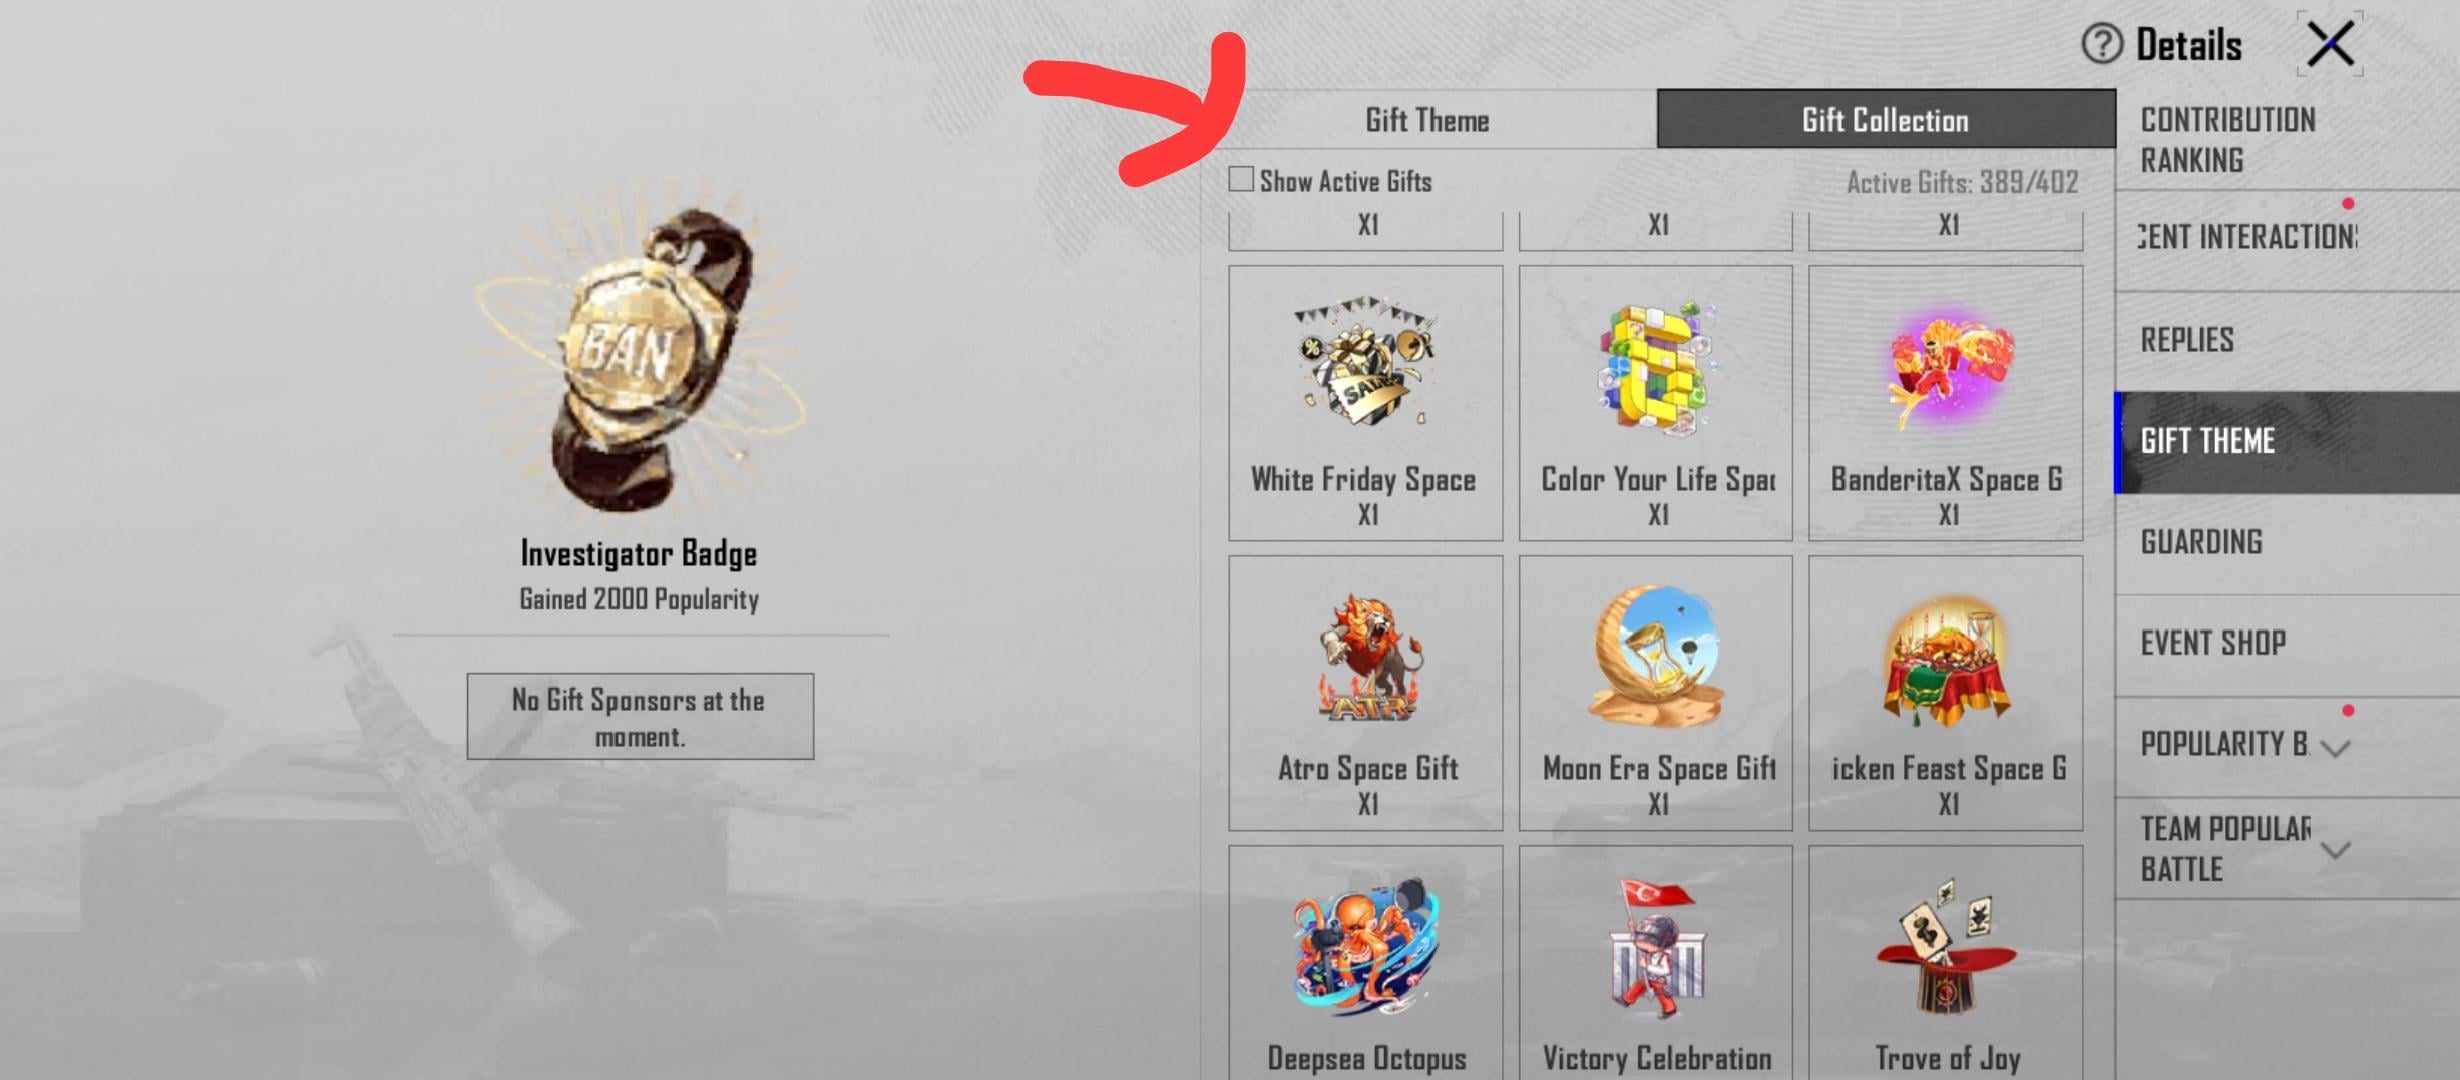
Task: Open the Details help question mark icon
Action: (2102, 44)
